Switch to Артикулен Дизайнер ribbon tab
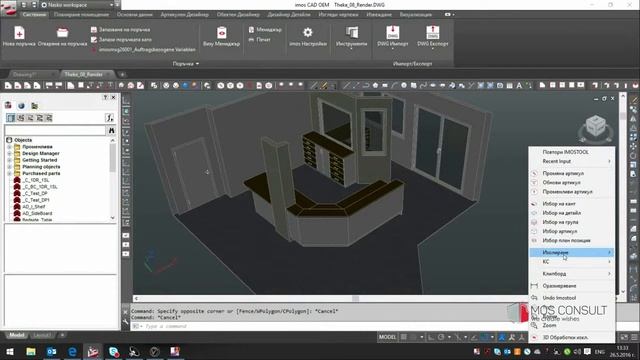This screenshot has width=640, height=360. pyautogui.click(x=184, y=14)
